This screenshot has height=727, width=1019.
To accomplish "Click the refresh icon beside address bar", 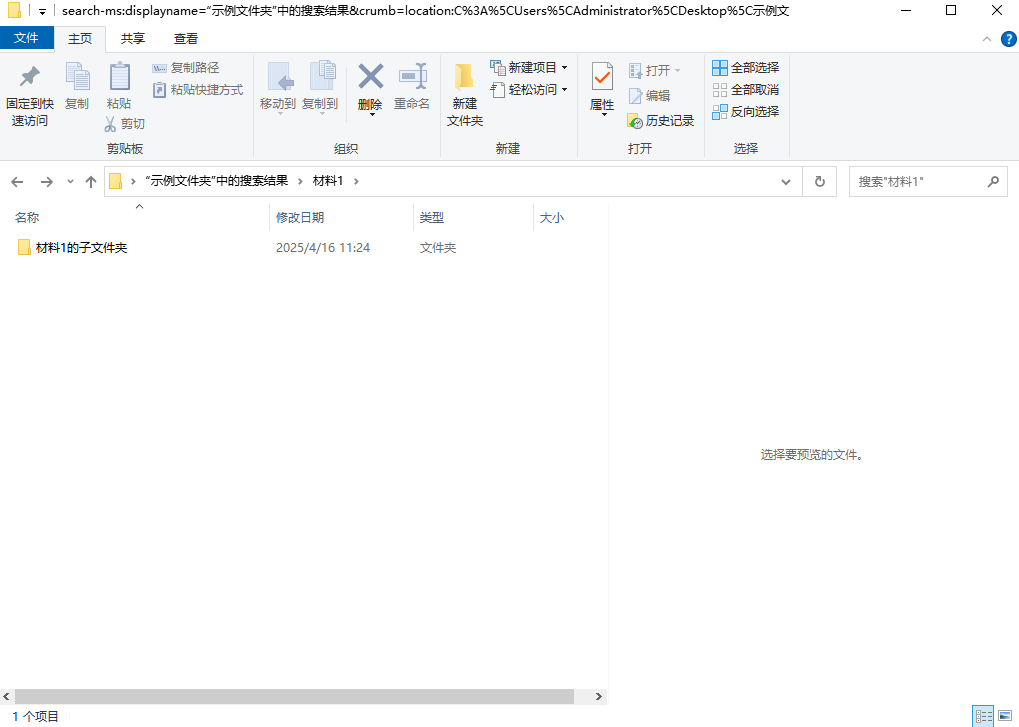I will point(820,181).
